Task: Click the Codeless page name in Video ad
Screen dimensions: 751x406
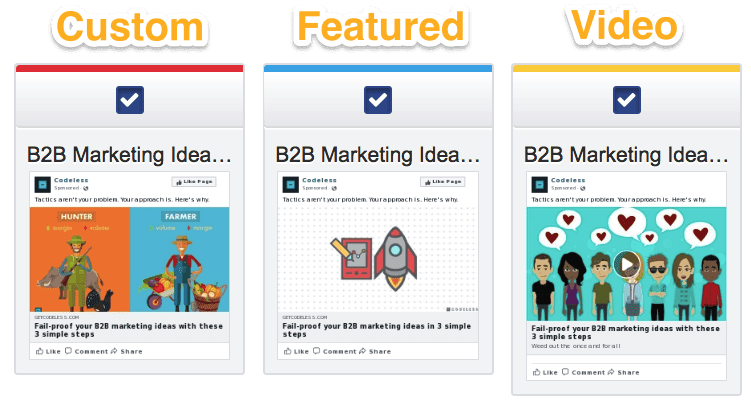Action: tap(568, 180)
